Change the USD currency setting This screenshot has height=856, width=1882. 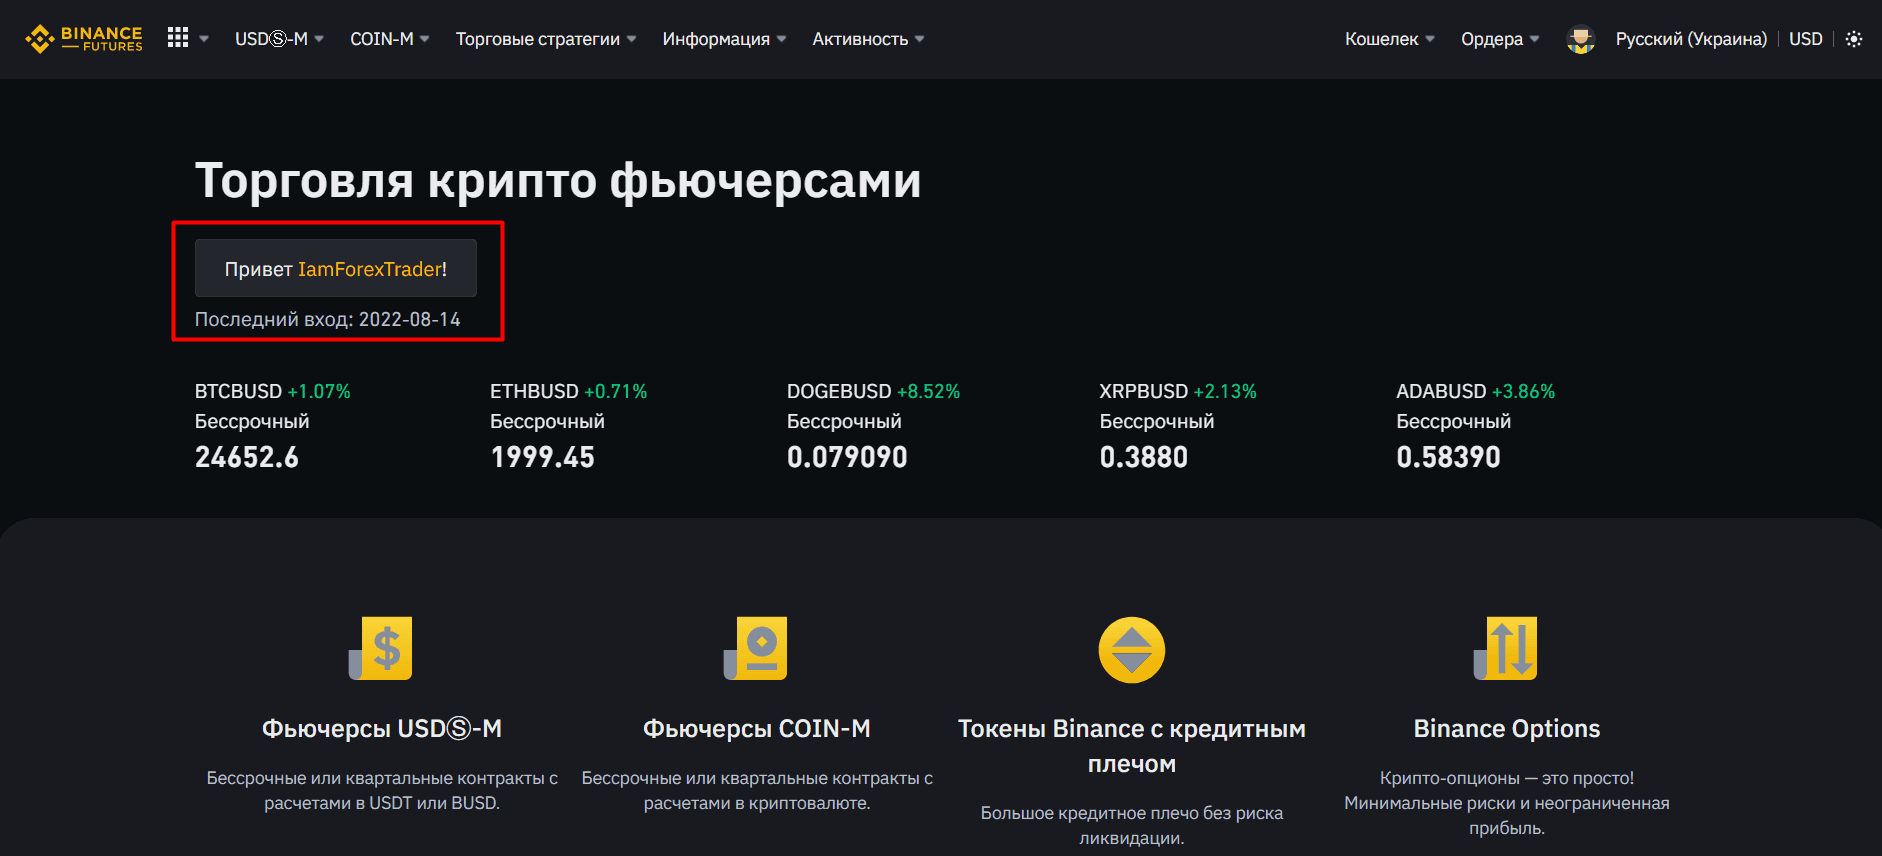[x=1805, y=39]
